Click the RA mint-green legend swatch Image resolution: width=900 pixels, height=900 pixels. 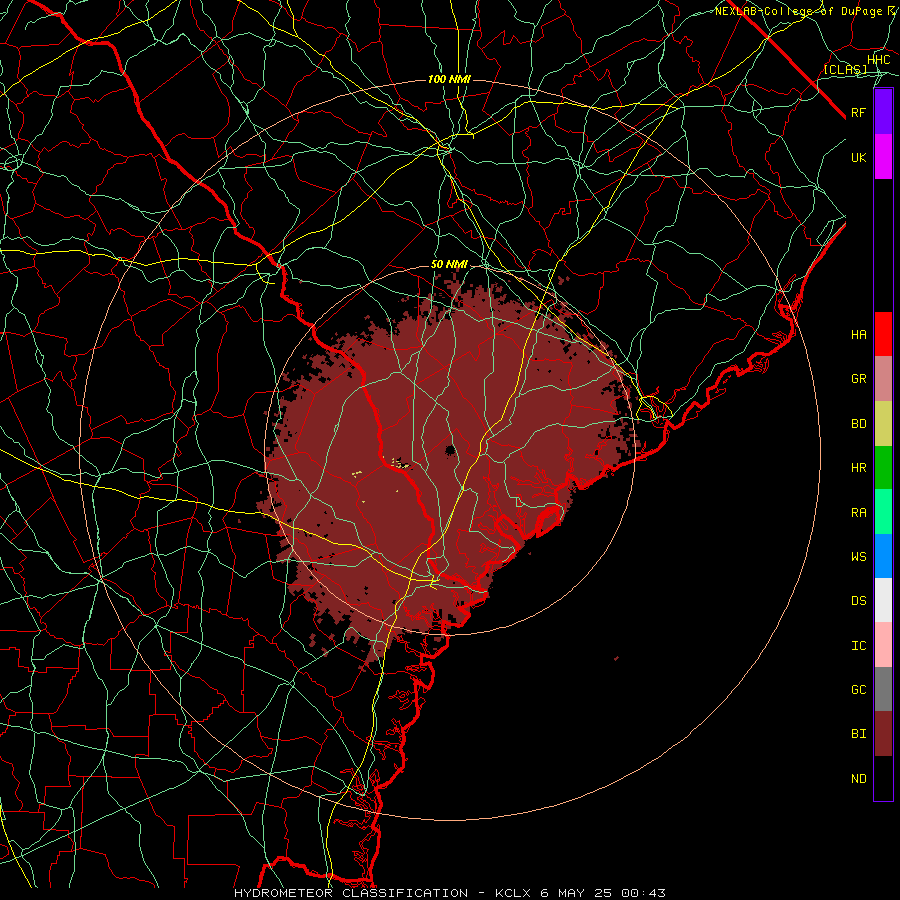click(x=883, y=512)
